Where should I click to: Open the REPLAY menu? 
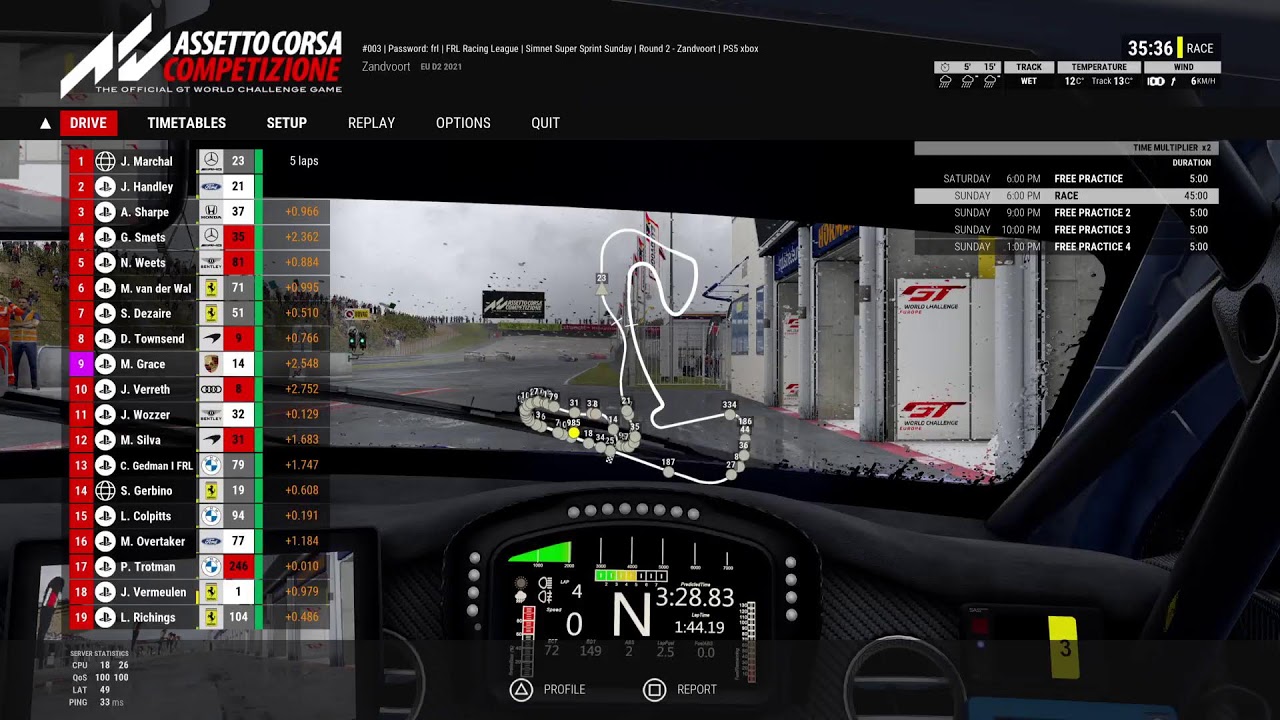click(371, 123)
